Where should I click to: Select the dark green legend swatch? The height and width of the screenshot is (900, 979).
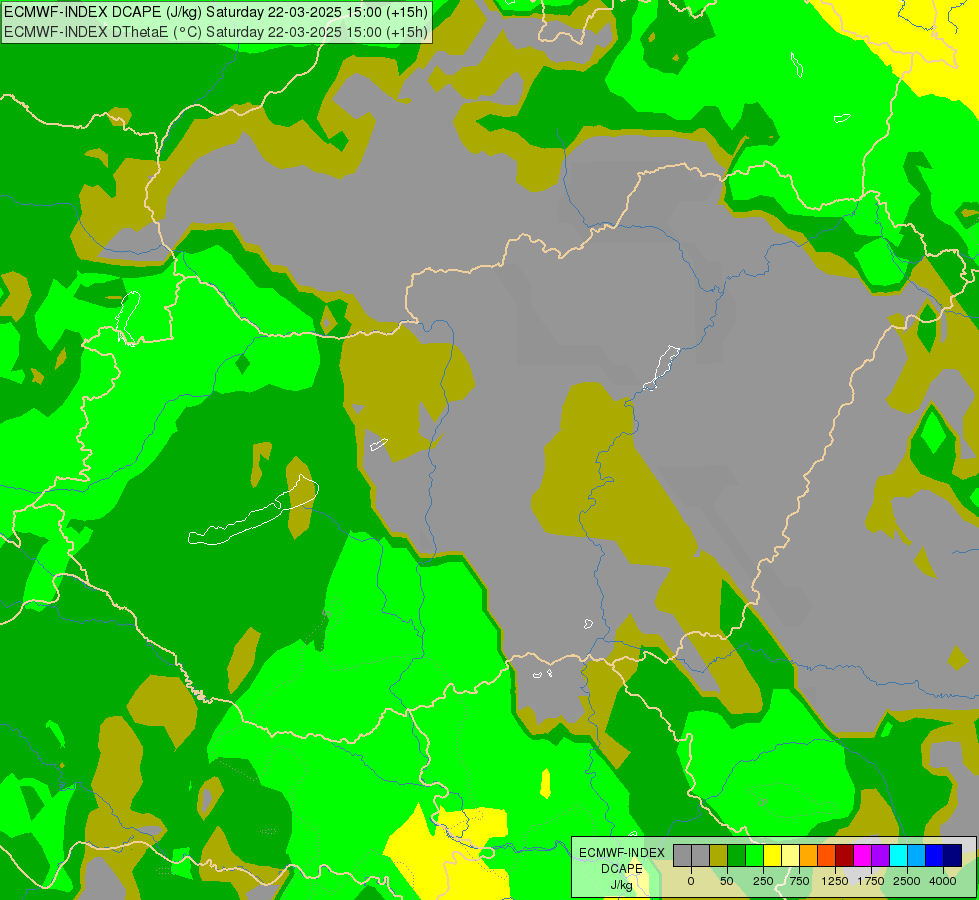coord(737,855)
